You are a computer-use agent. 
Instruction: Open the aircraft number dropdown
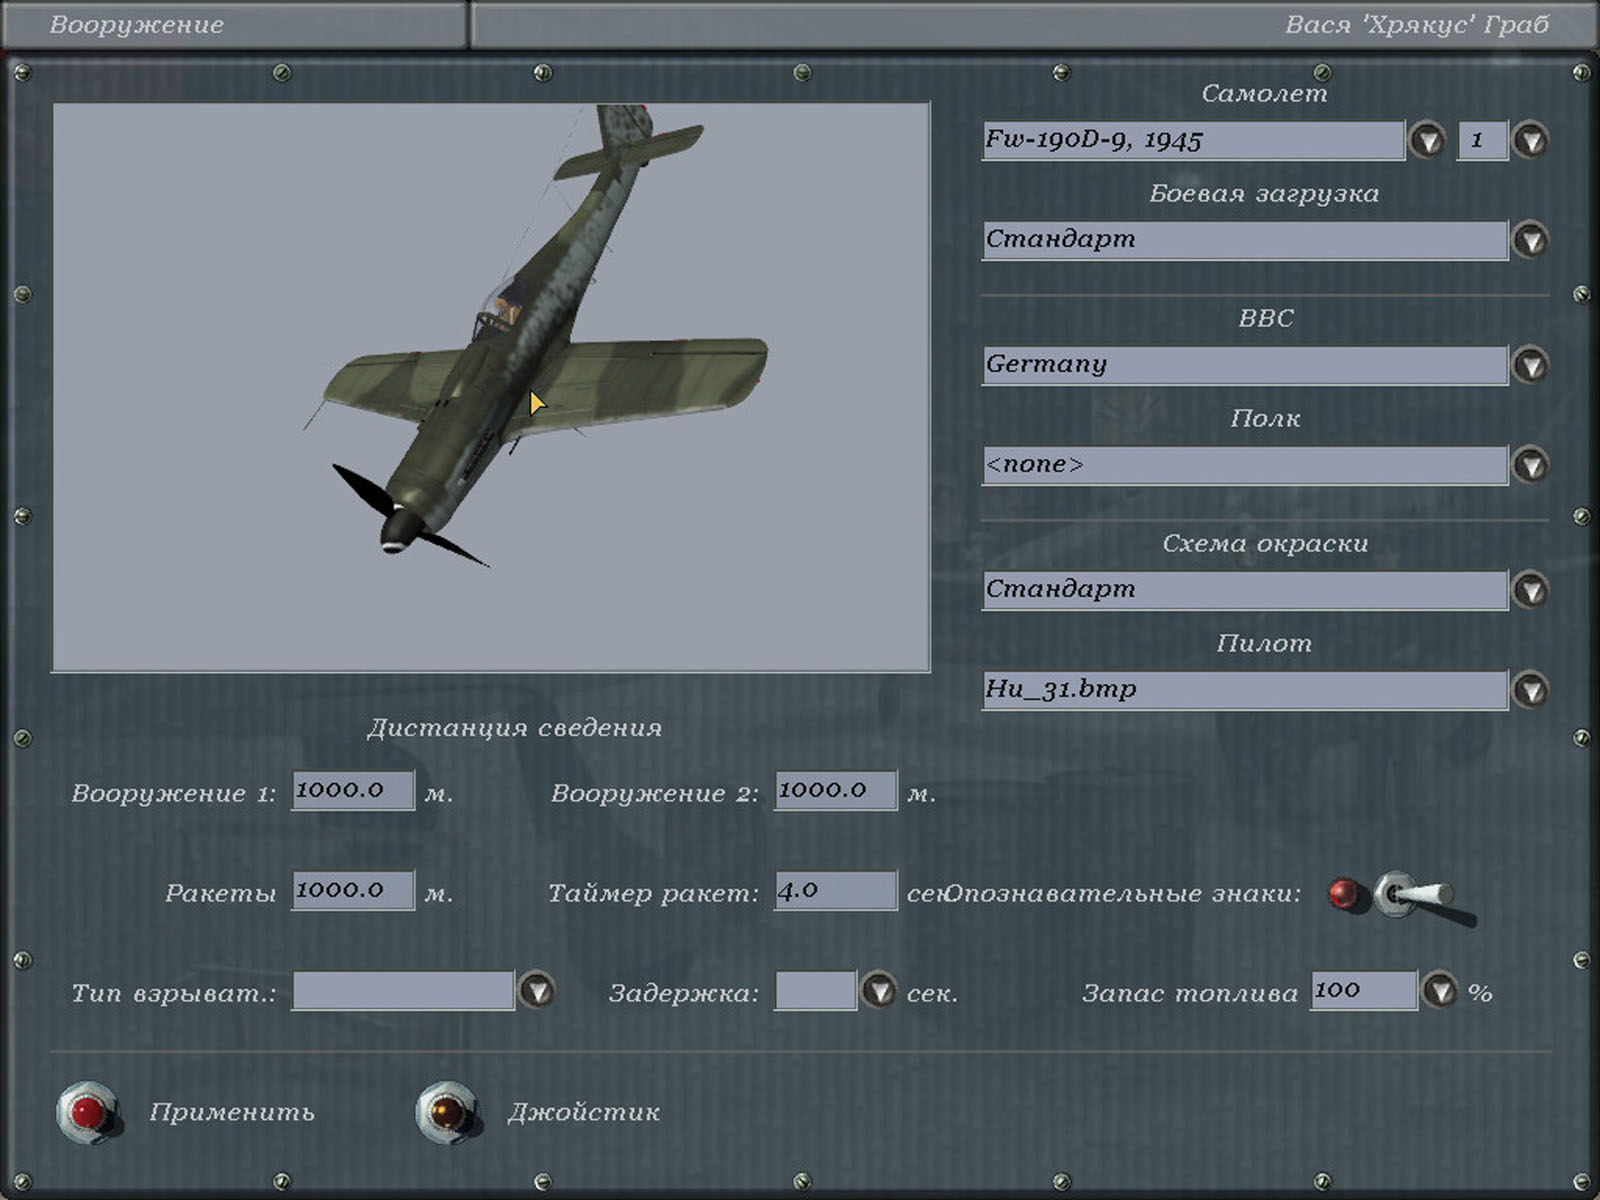[x=1530, y=140]
